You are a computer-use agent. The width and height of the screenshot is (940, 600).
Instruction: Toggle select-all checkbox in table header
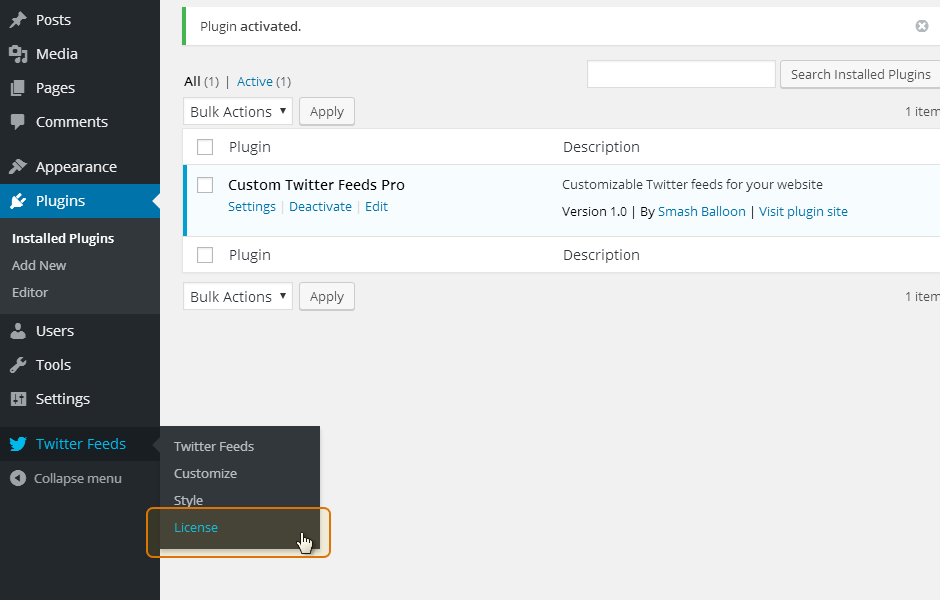coord(205,147)
